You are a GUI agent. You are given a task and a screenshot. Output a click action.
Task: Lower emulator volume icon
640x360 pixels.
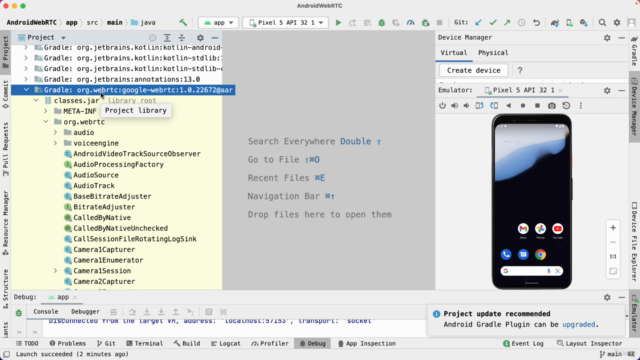click(x=467, y=106)
